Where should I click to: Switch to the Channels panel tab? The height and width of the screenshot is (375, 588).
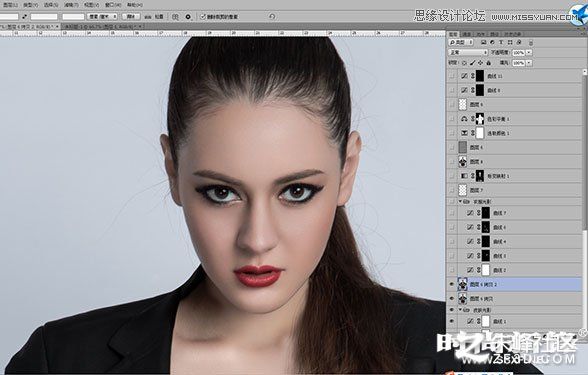click(466, 34)
